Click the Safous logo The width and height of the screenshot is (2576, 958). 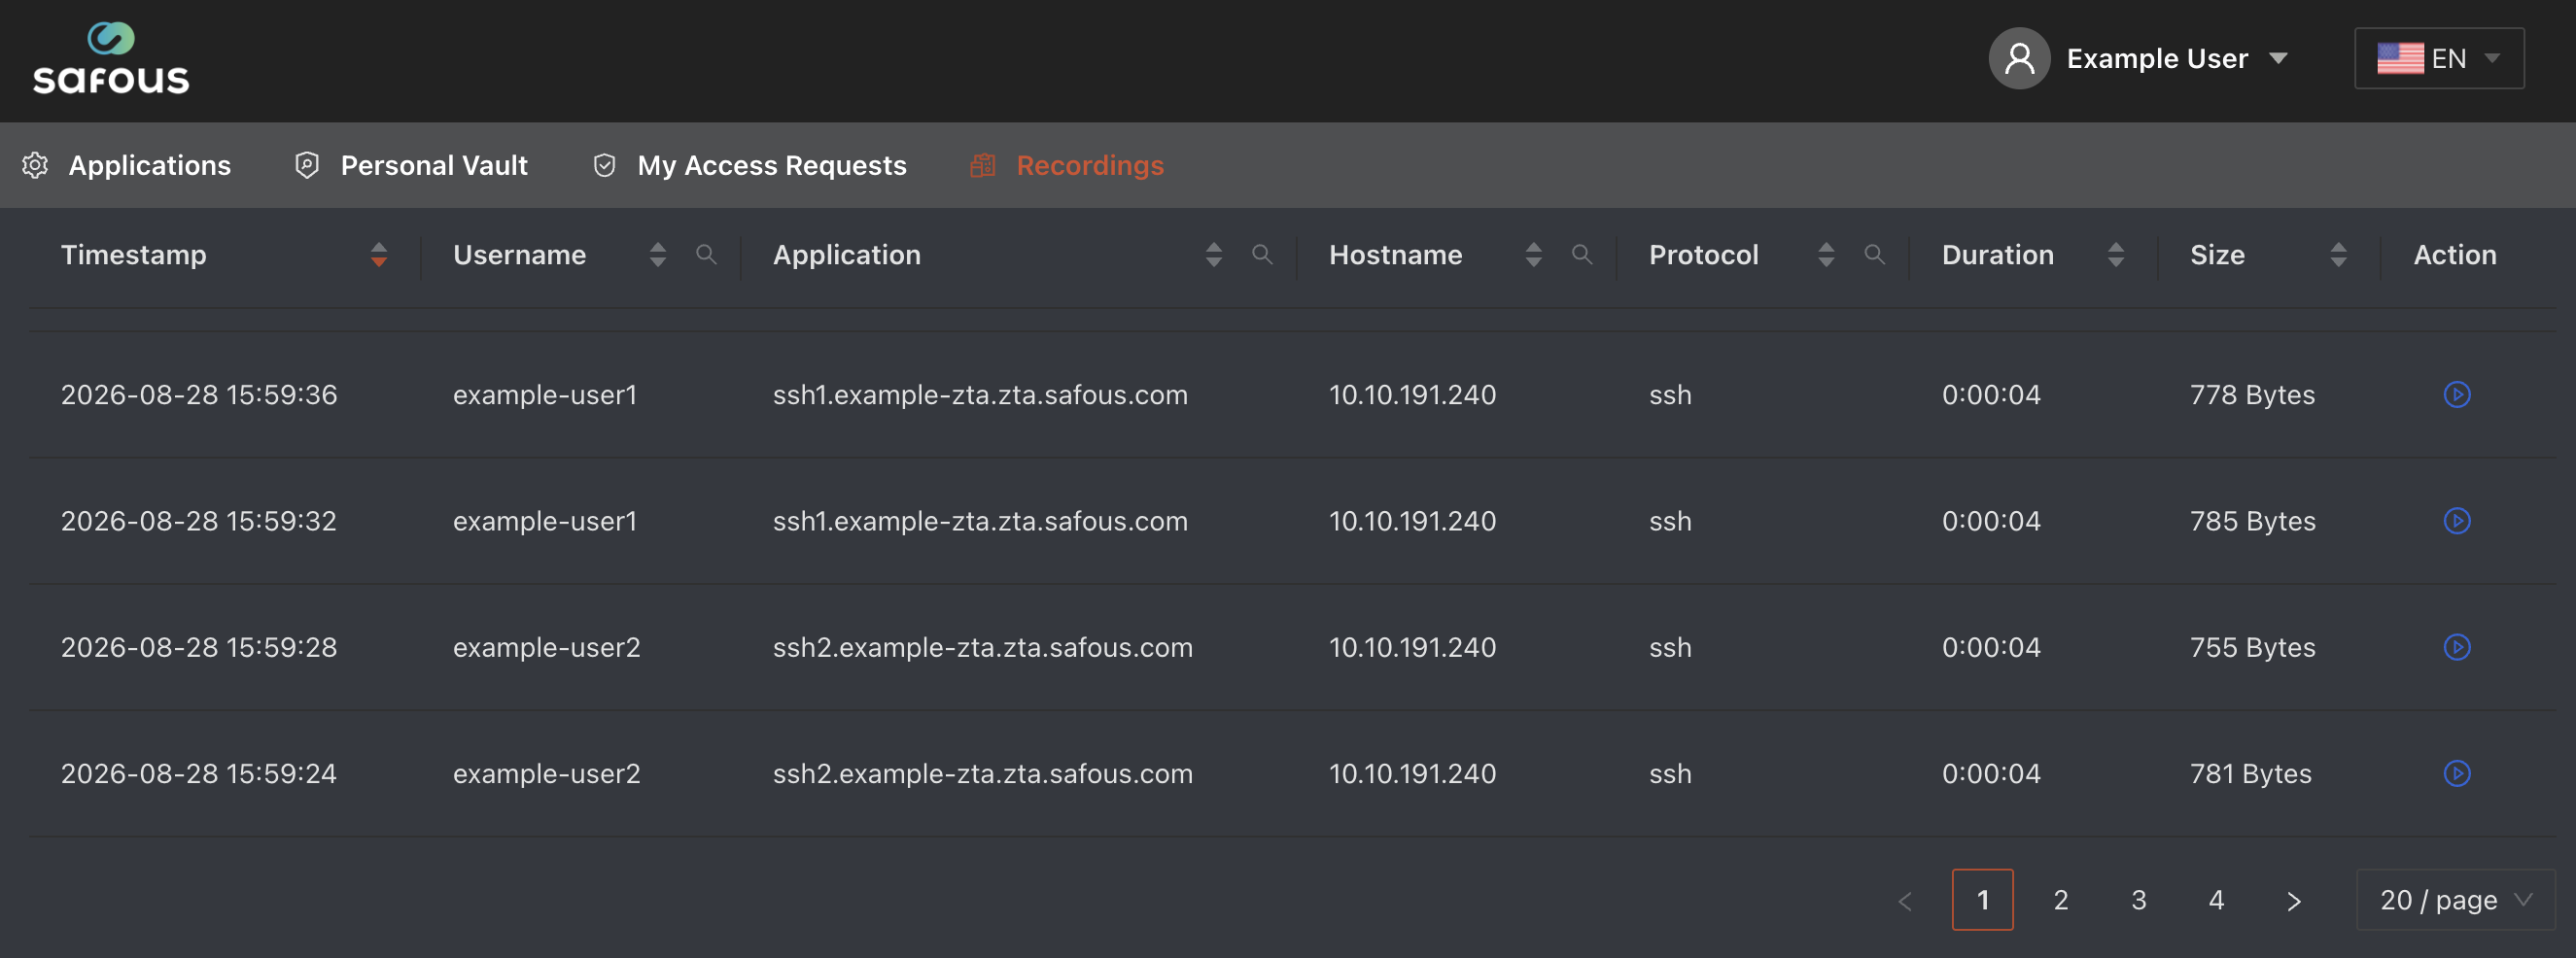[111, 58]
